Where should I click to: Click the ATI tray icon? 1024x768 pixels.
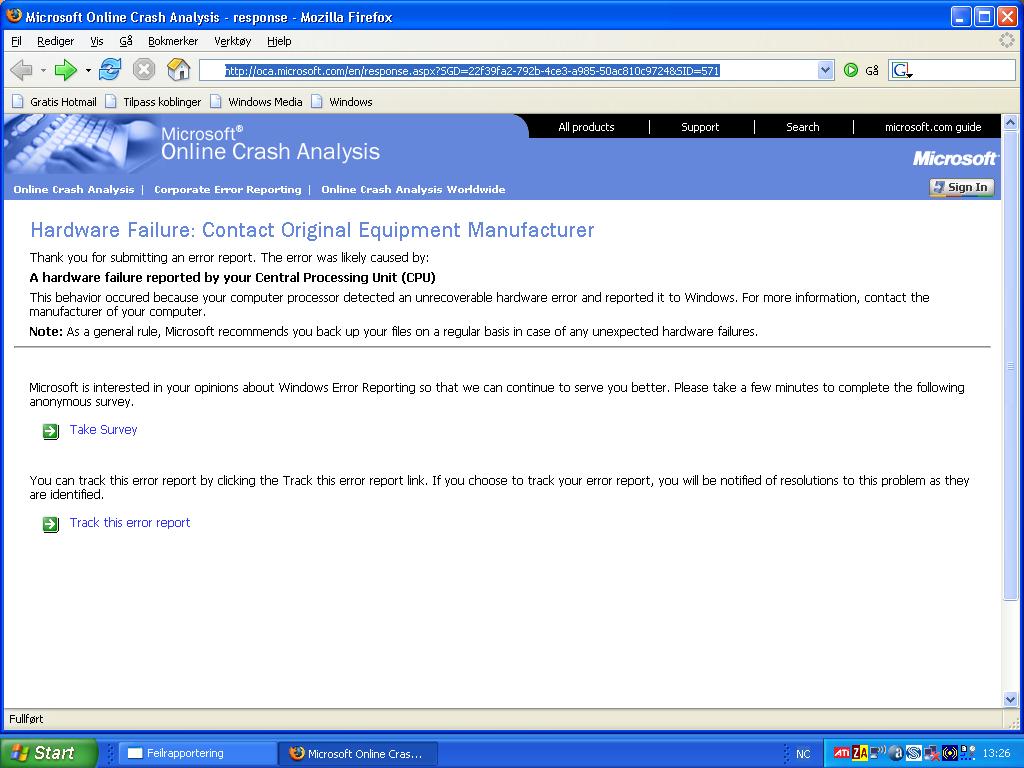click(842, 753)
